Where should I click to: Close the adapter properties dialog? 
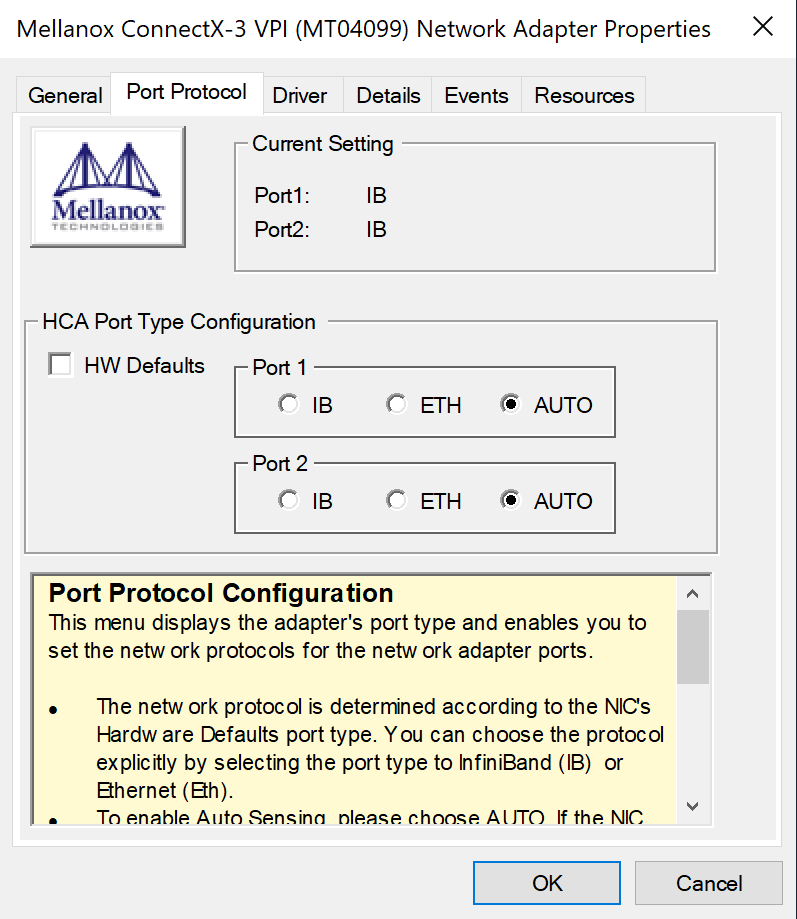click(x=762, y=27)
